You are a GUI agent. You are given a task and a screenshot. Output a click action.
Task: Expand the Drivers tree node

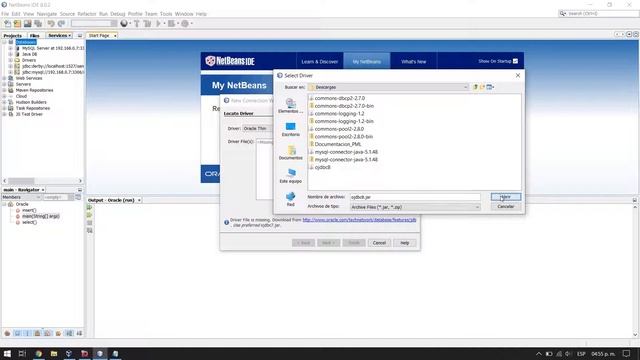[x=11, y=60]
